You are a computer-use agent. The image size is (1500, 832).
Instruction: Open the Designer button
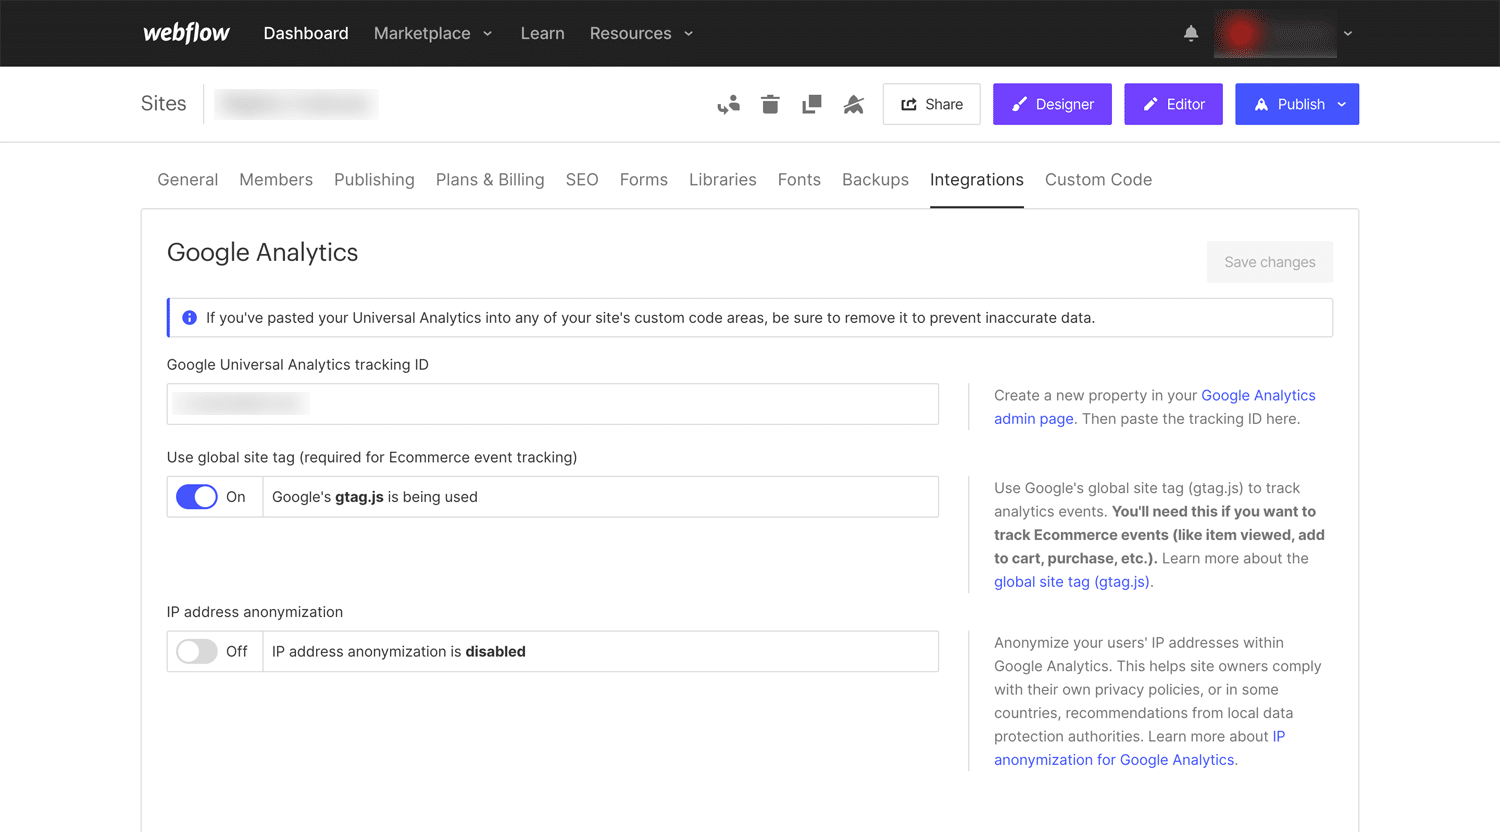(1052, 104)
